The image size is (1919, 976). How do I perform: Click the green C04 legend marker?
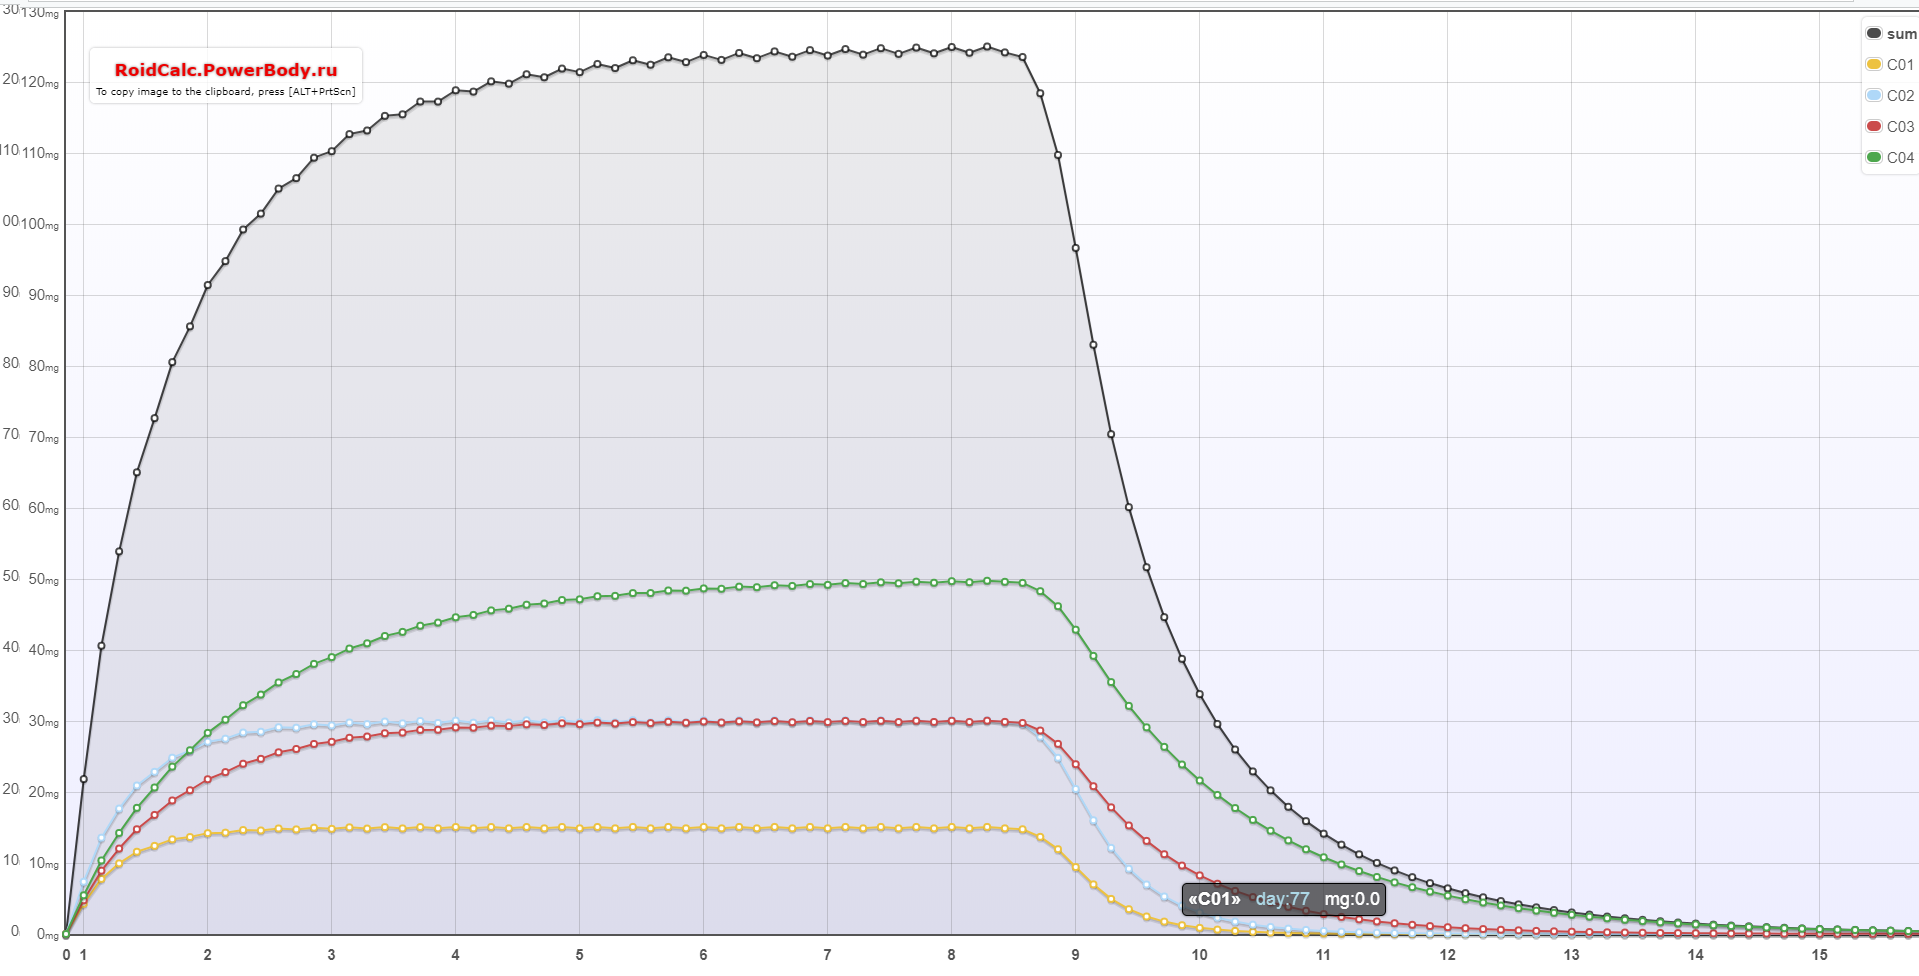tap(1873, 157)
